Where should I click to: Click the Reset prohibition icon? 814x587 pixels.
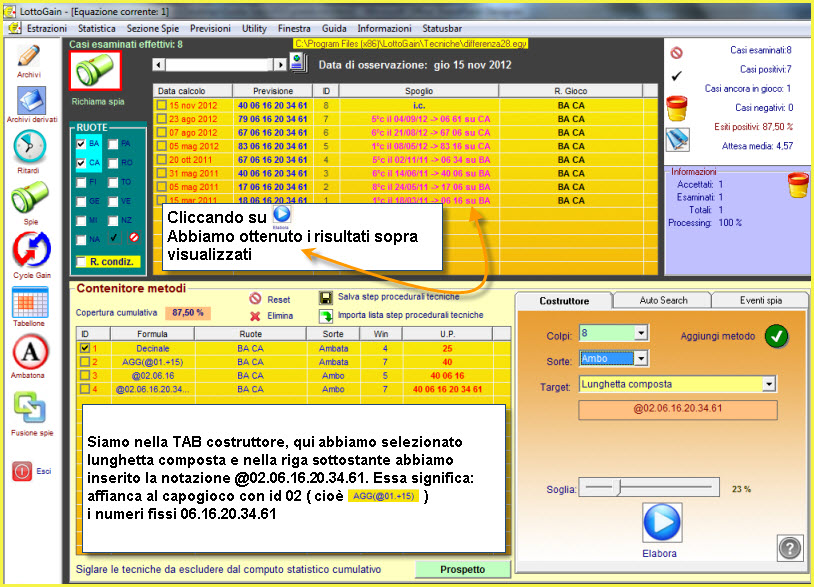(x=255, y=298)
